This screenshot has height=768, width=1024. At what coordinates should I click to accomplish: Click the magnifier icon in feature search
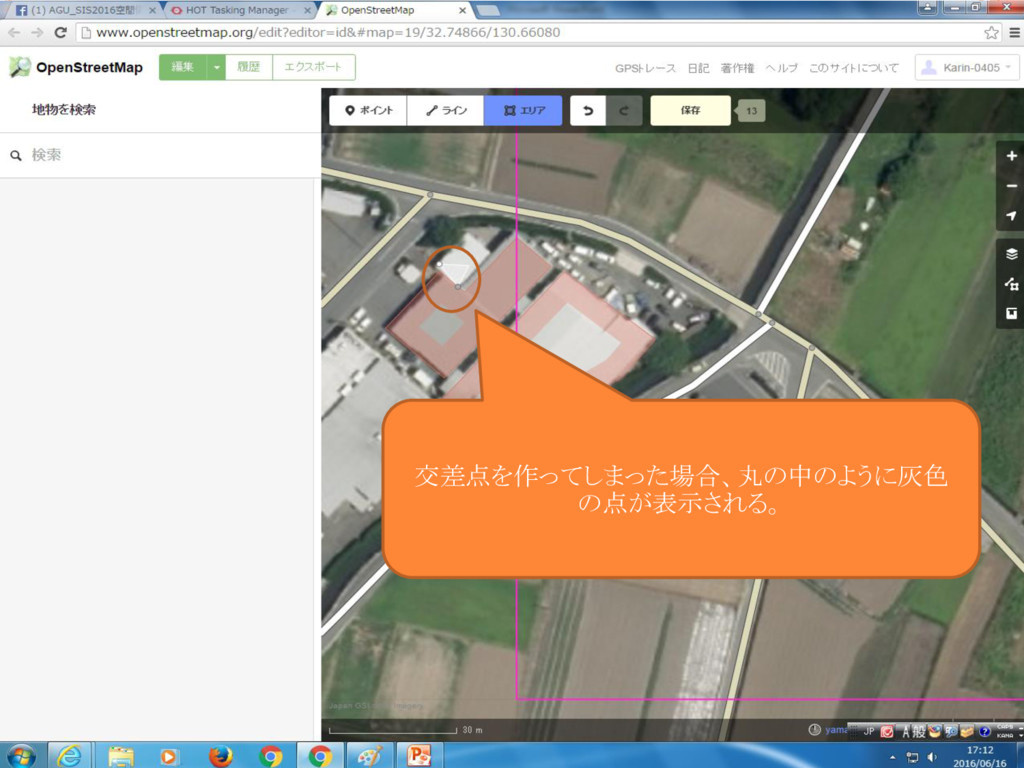click(16, 155)
